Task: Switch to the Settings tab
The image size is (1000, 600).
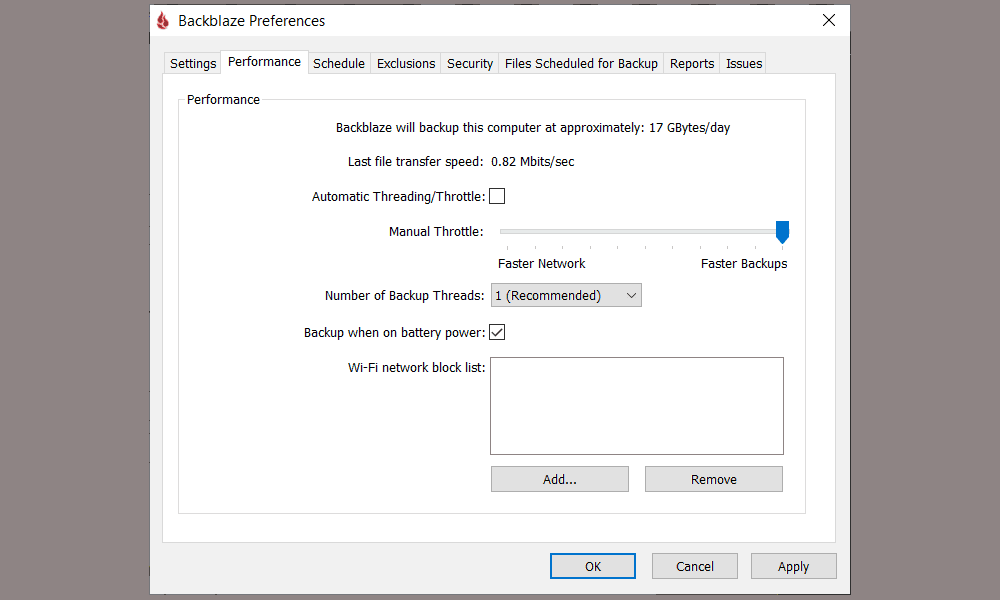Action: point(193,63)
